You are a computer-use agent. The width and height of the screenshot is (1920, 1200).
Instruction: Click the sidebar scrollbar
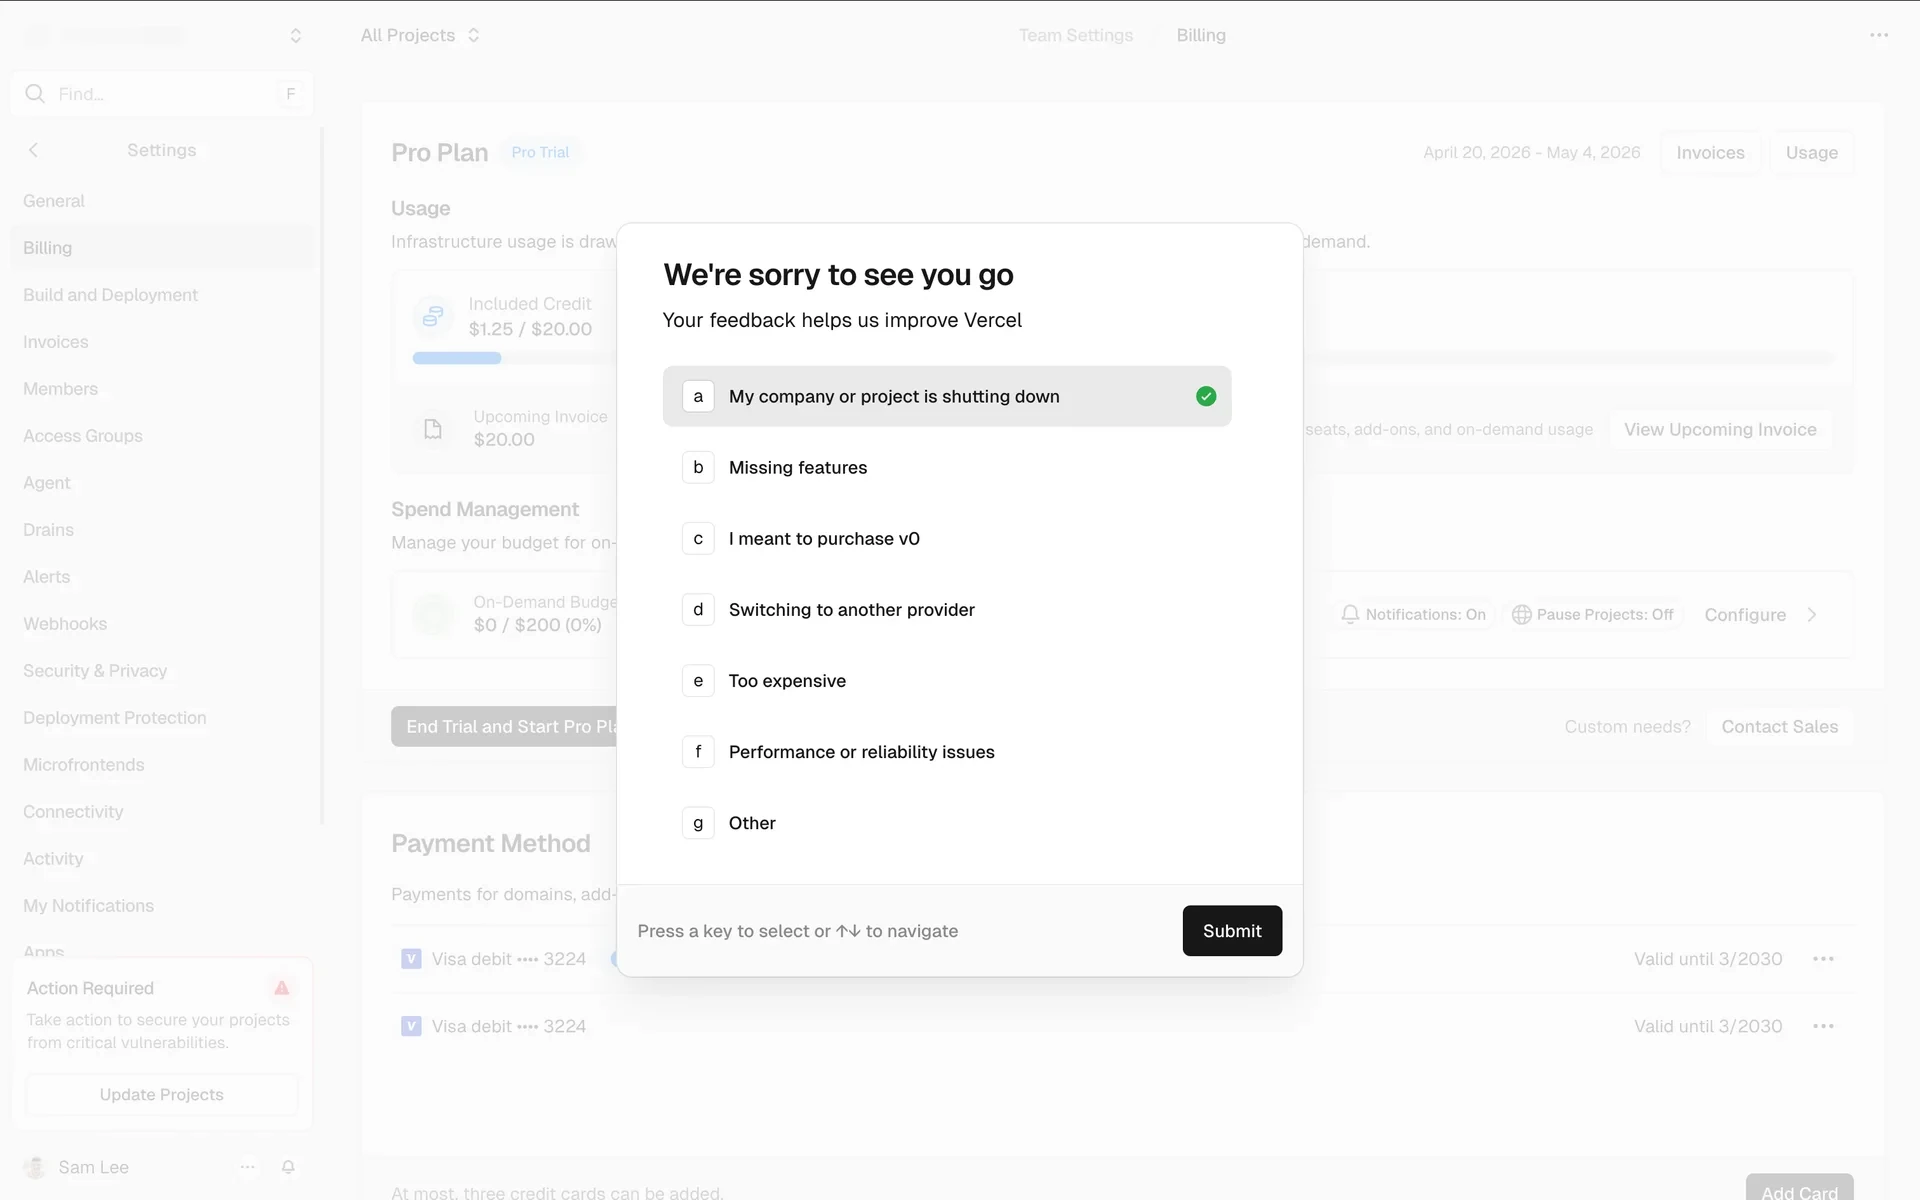(322, 475)
